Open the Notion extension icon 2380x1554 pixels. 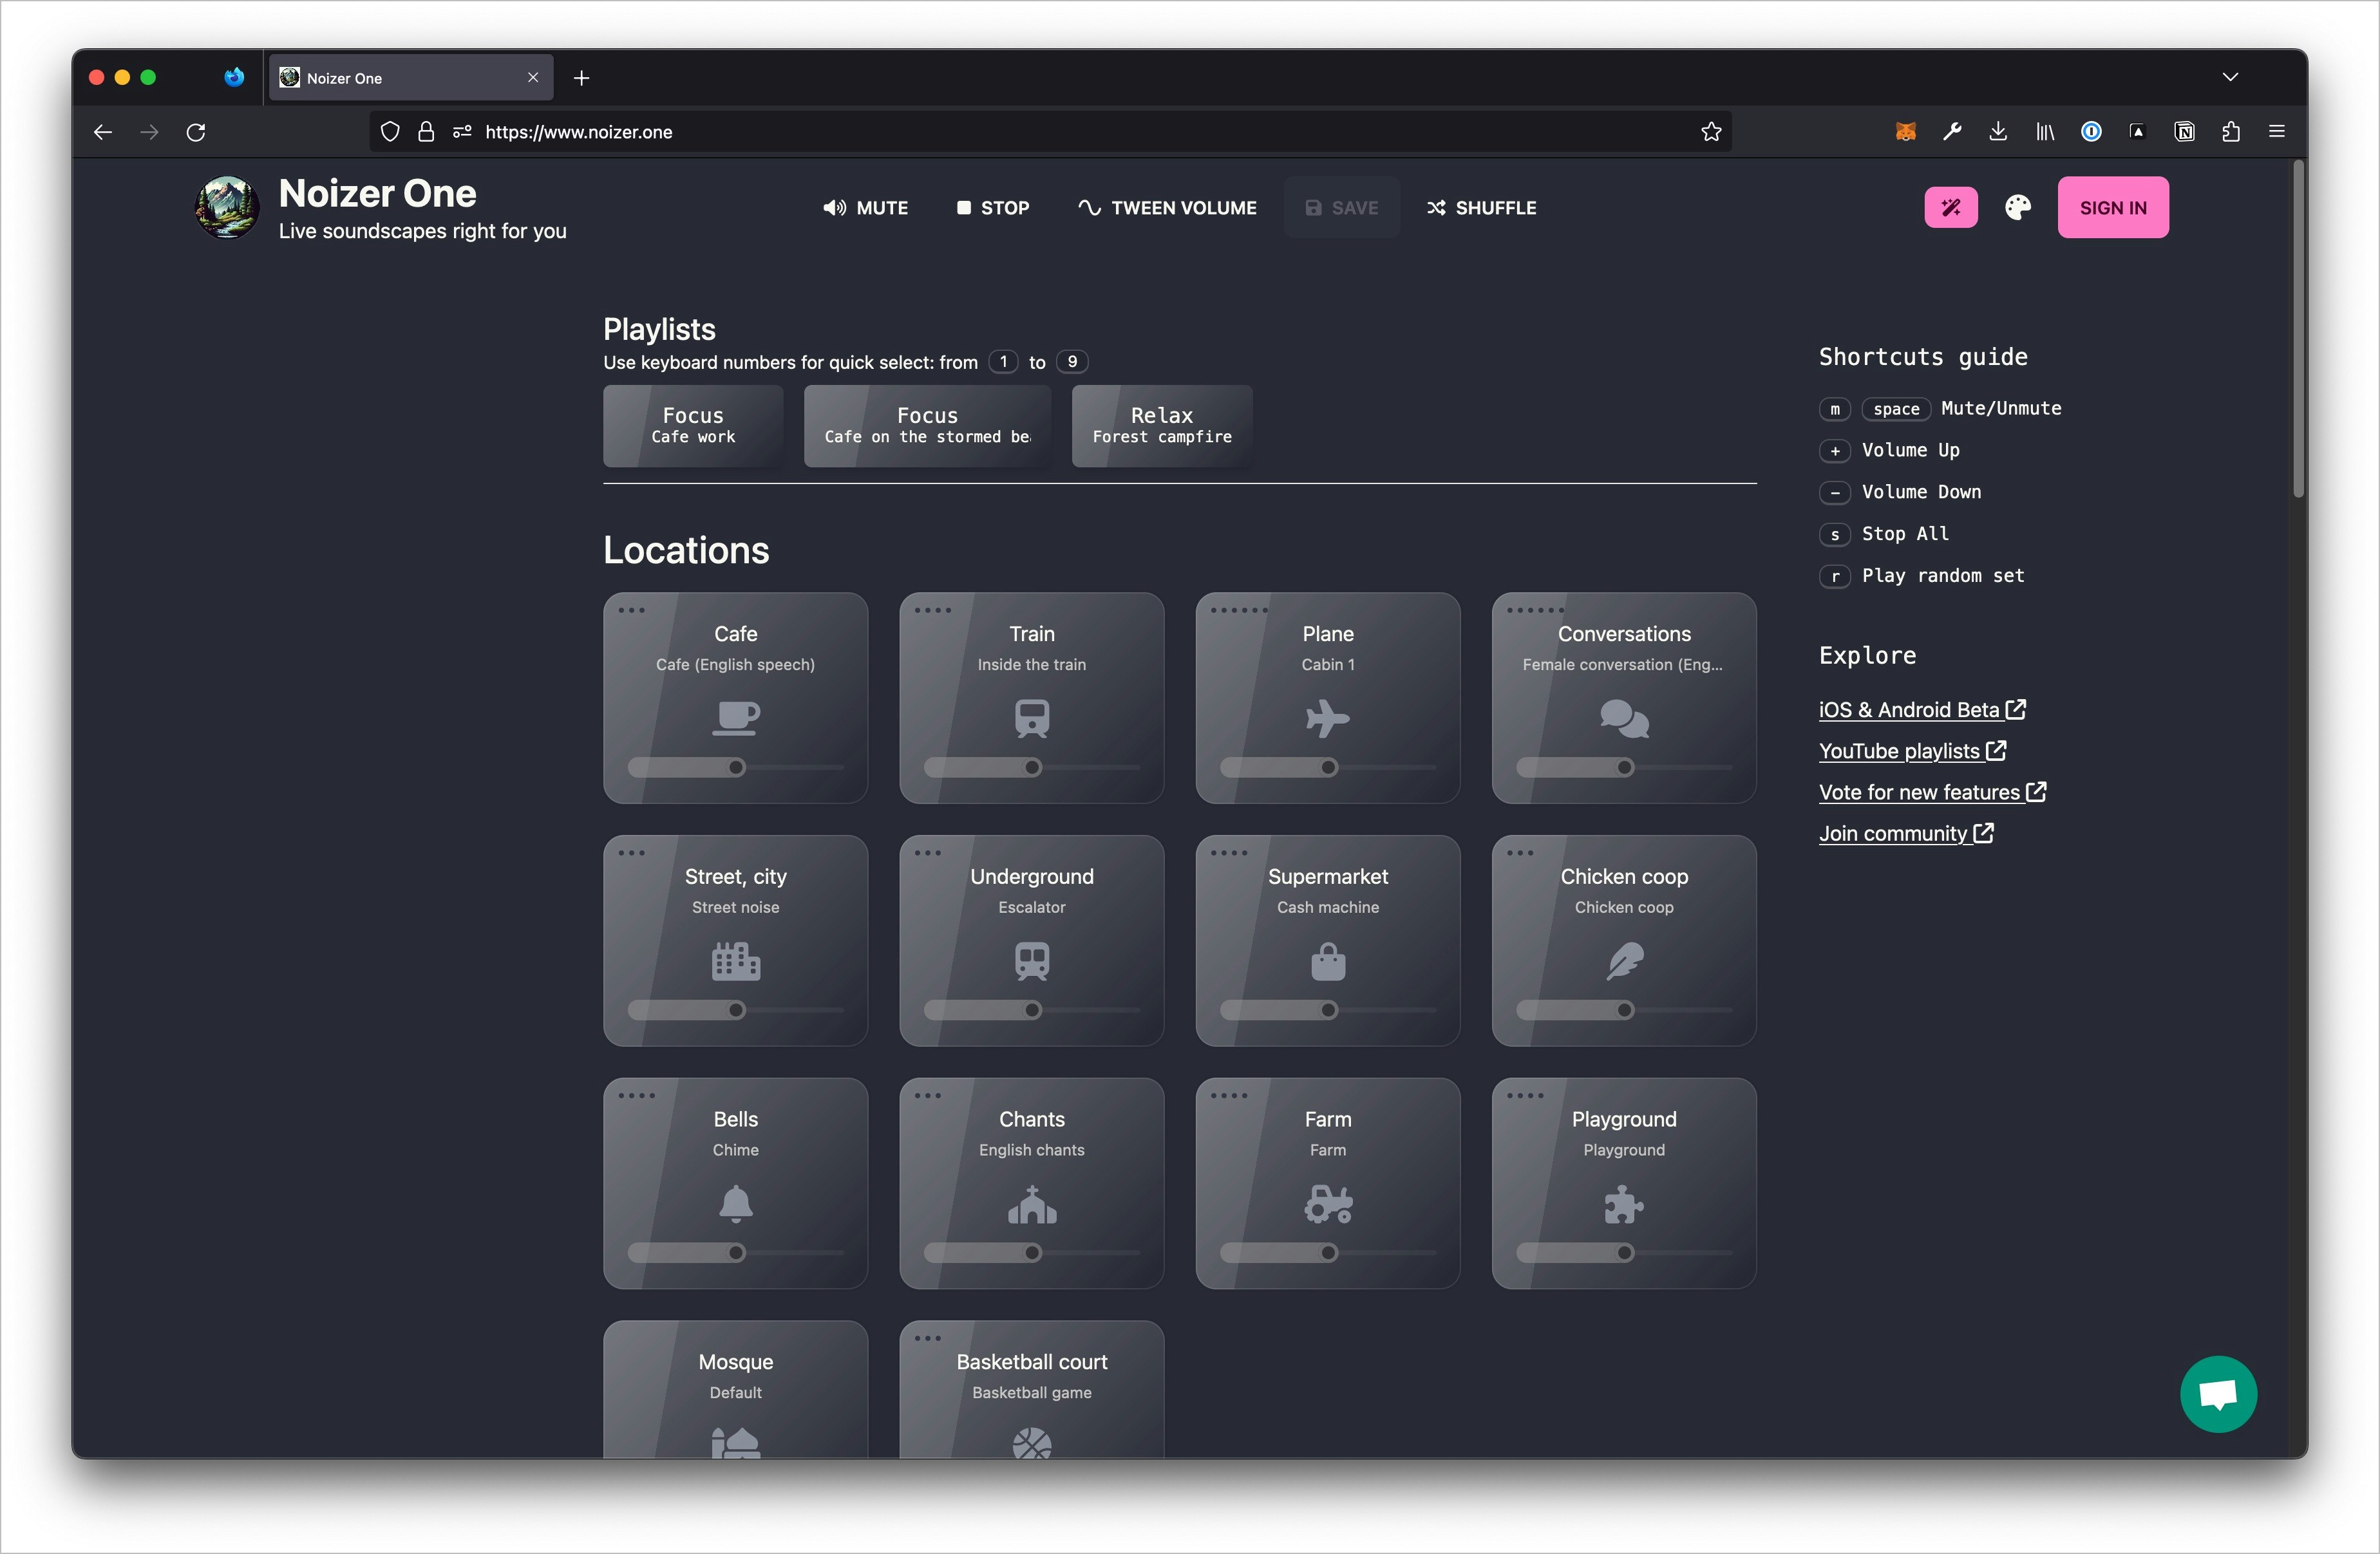tap(2184, 132)
